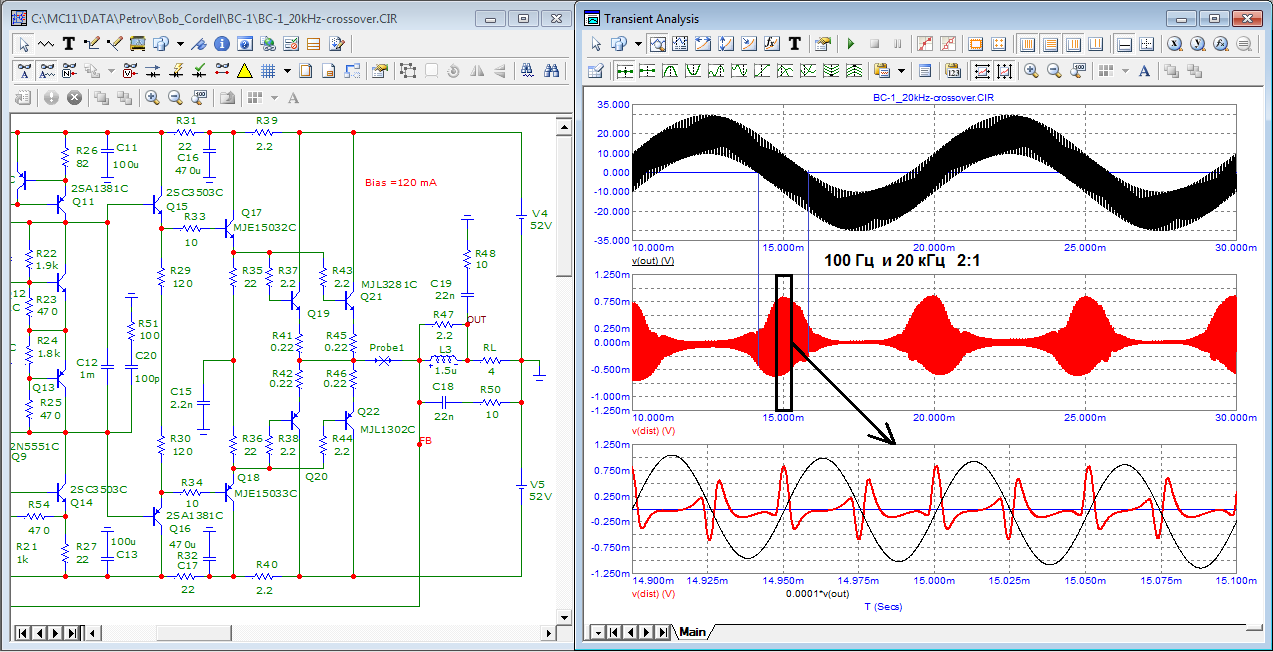
Task: Switch to the Main tab
Action: pos(692,632)
